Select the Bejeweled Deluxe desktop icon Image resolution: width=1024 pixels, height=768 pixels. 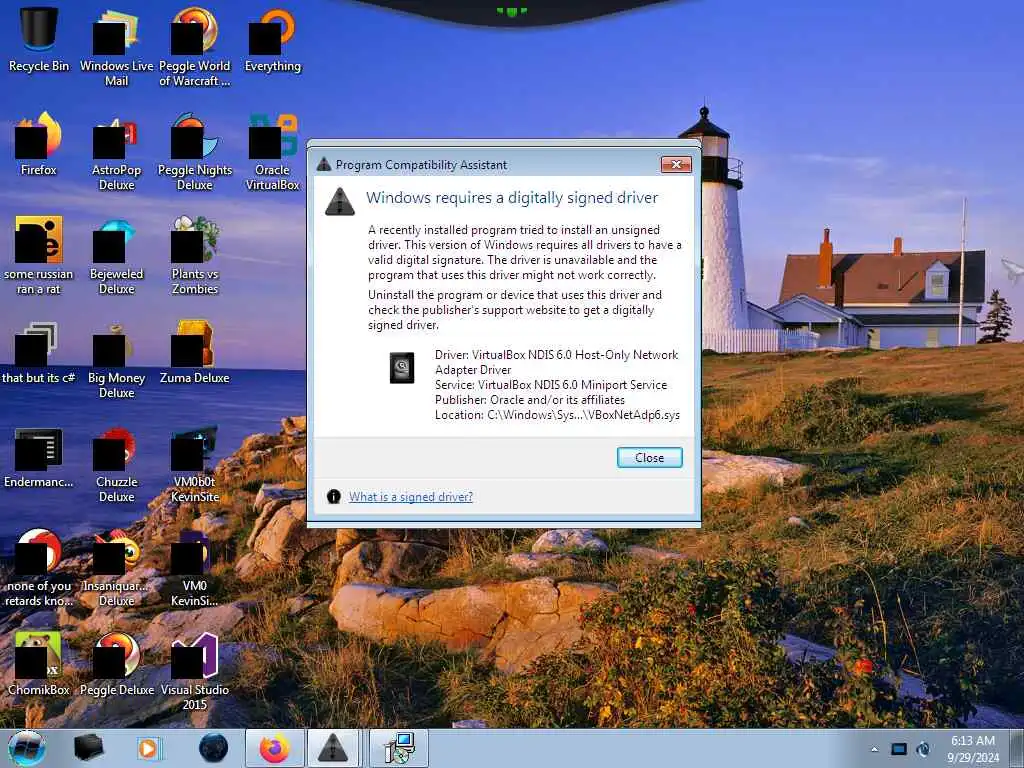116,255
